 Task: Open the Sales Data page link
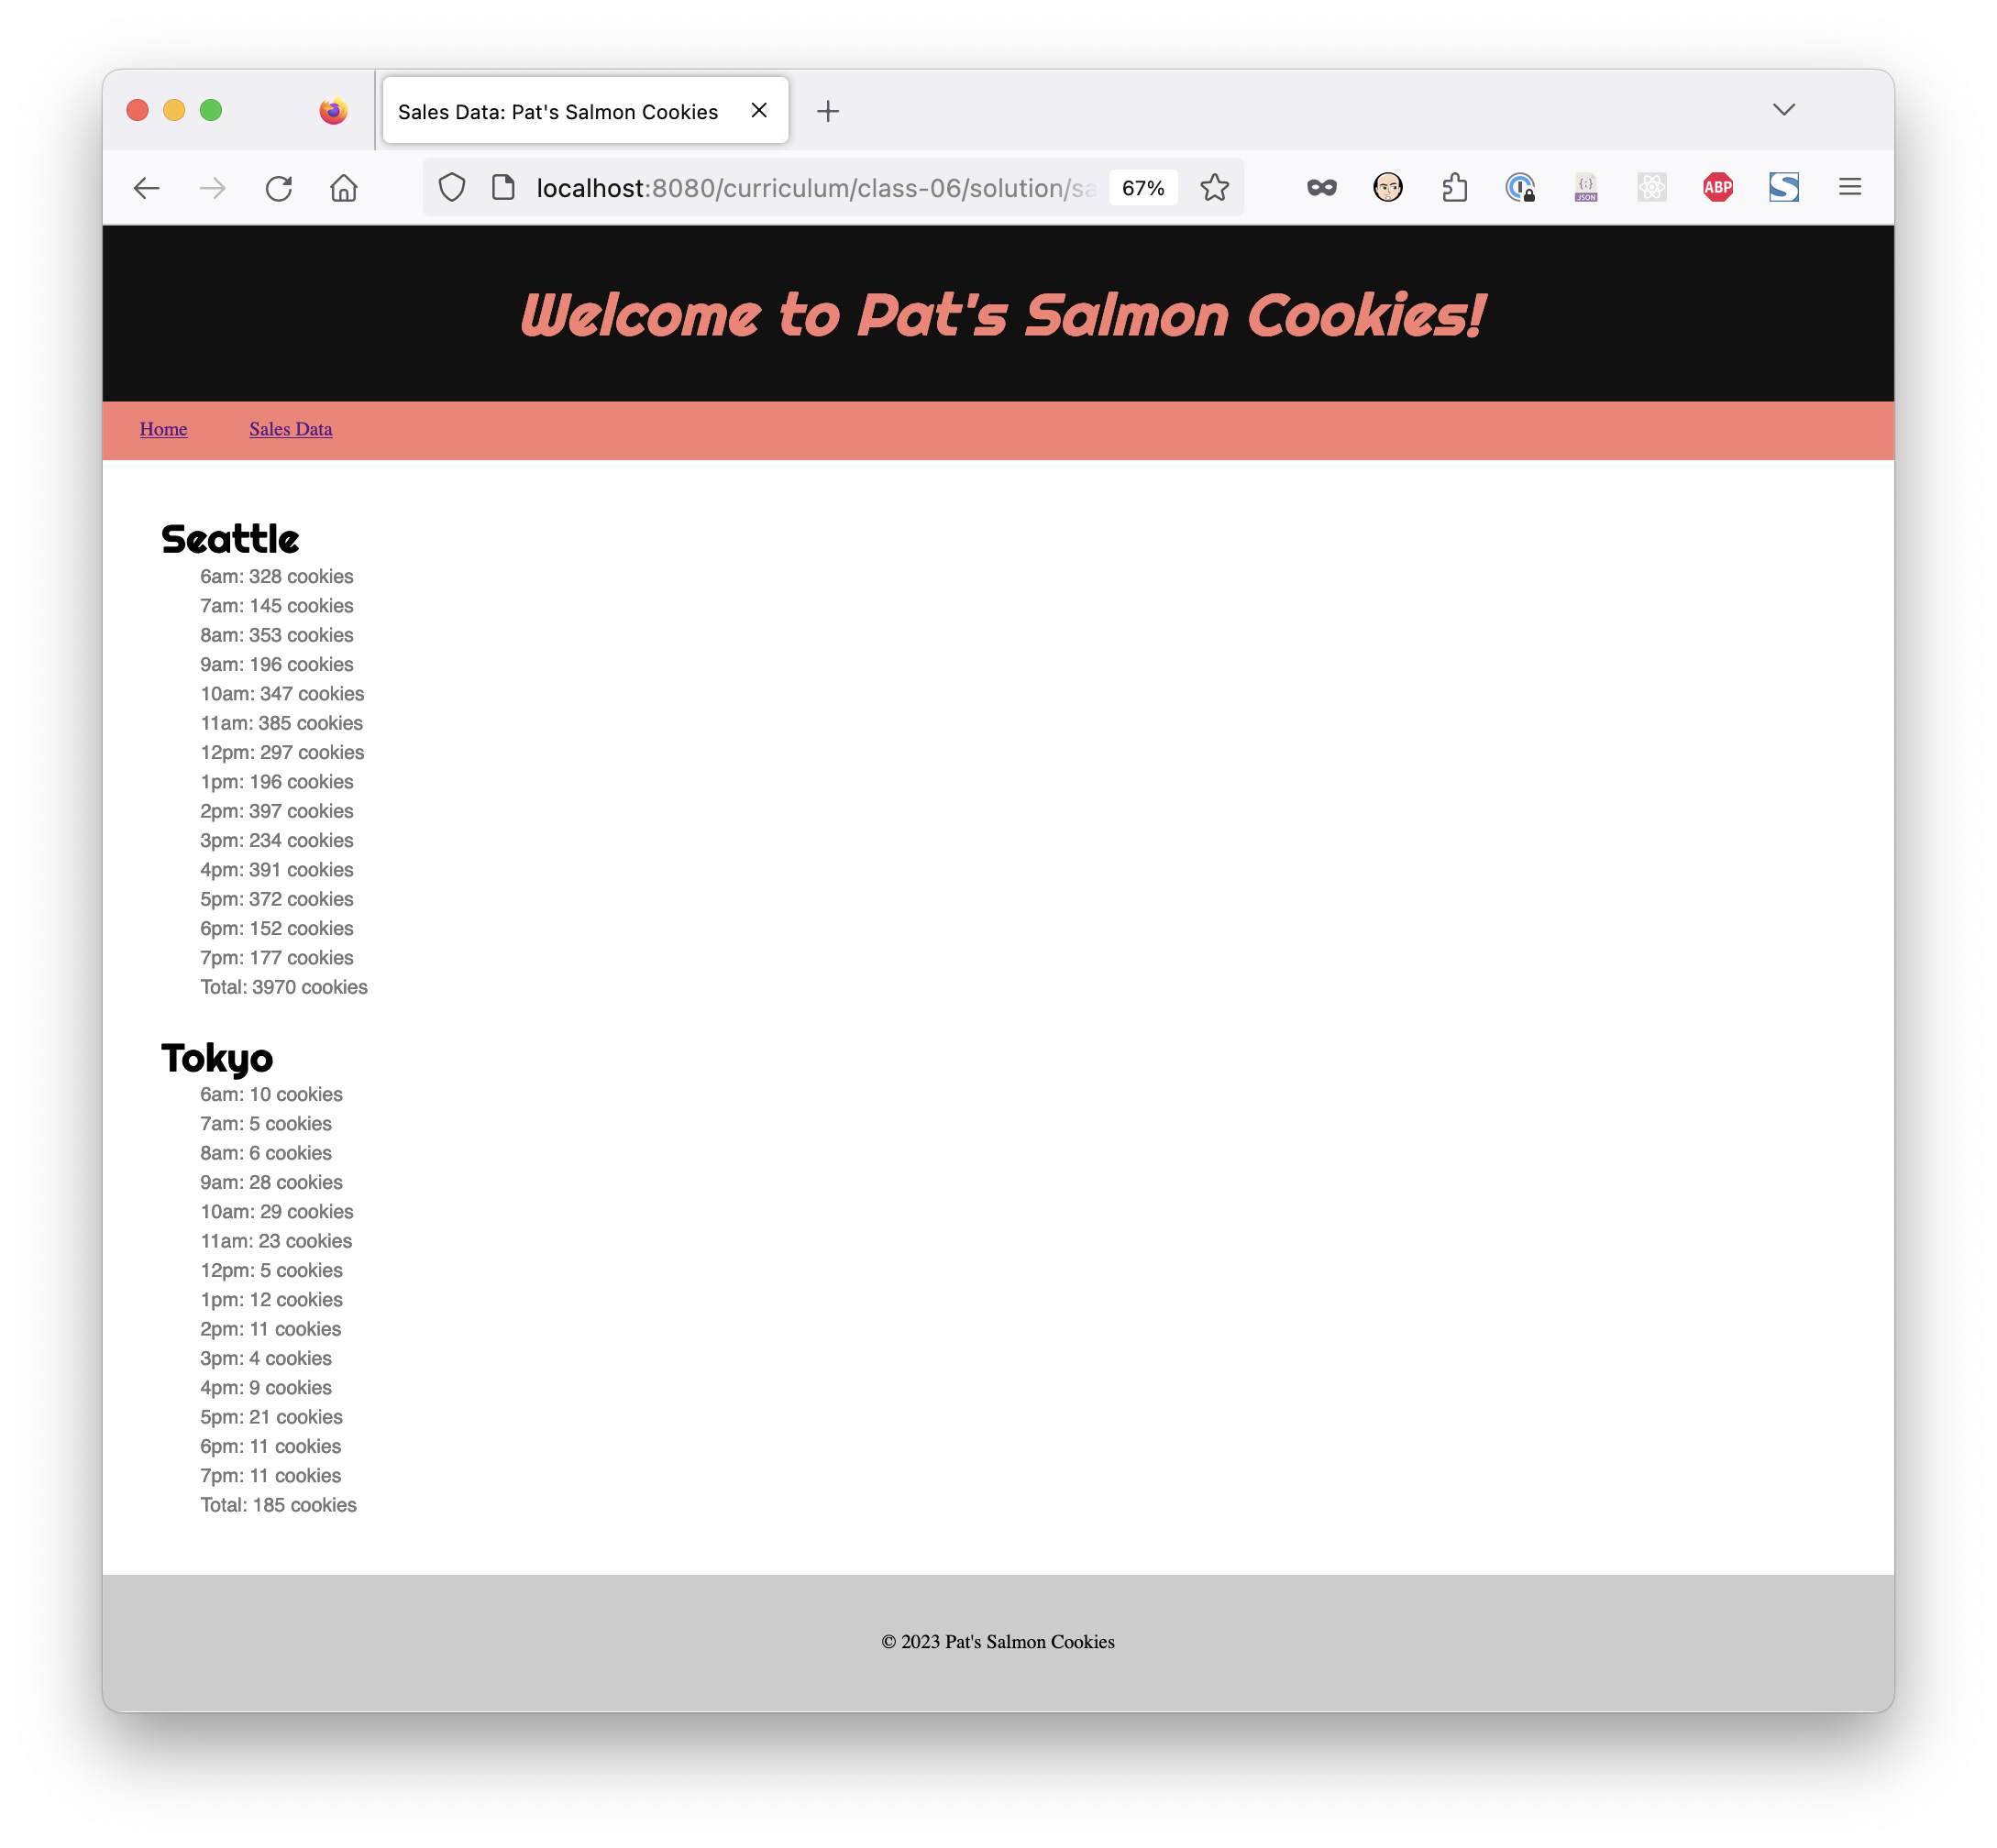tap(291, 429)
